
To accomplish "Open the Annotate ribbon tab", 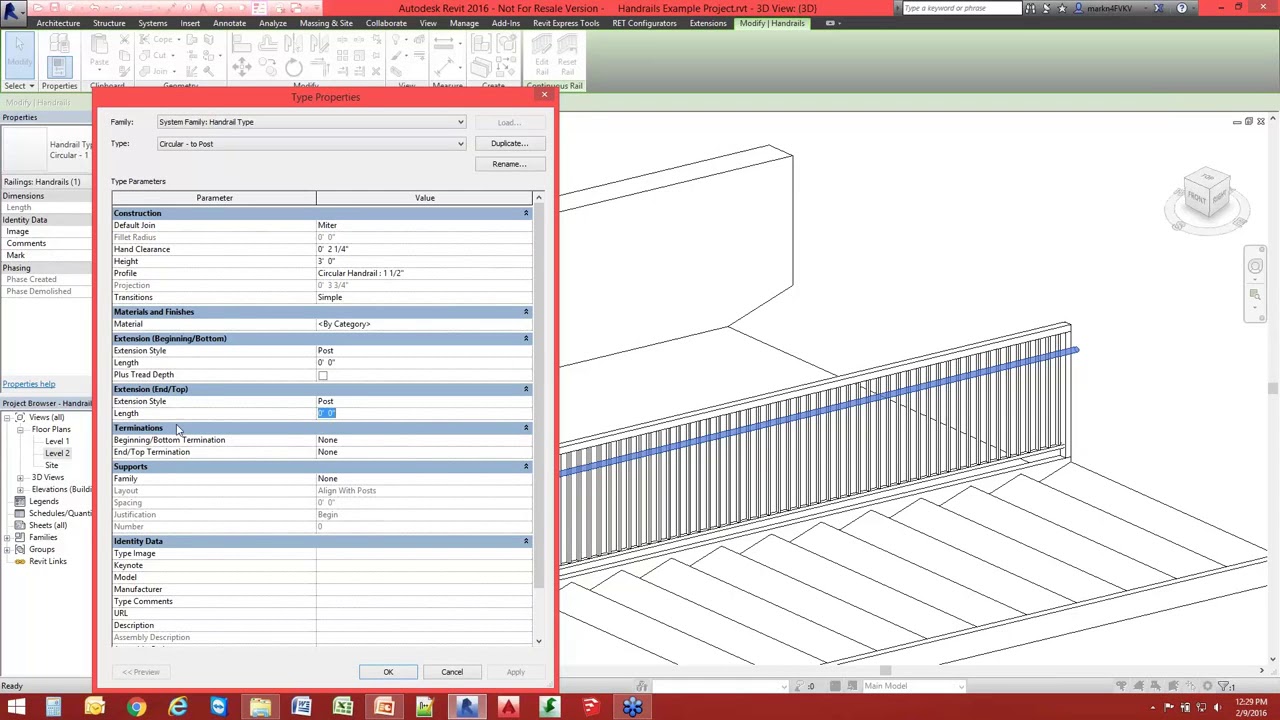I will click(x=229, y=23).
